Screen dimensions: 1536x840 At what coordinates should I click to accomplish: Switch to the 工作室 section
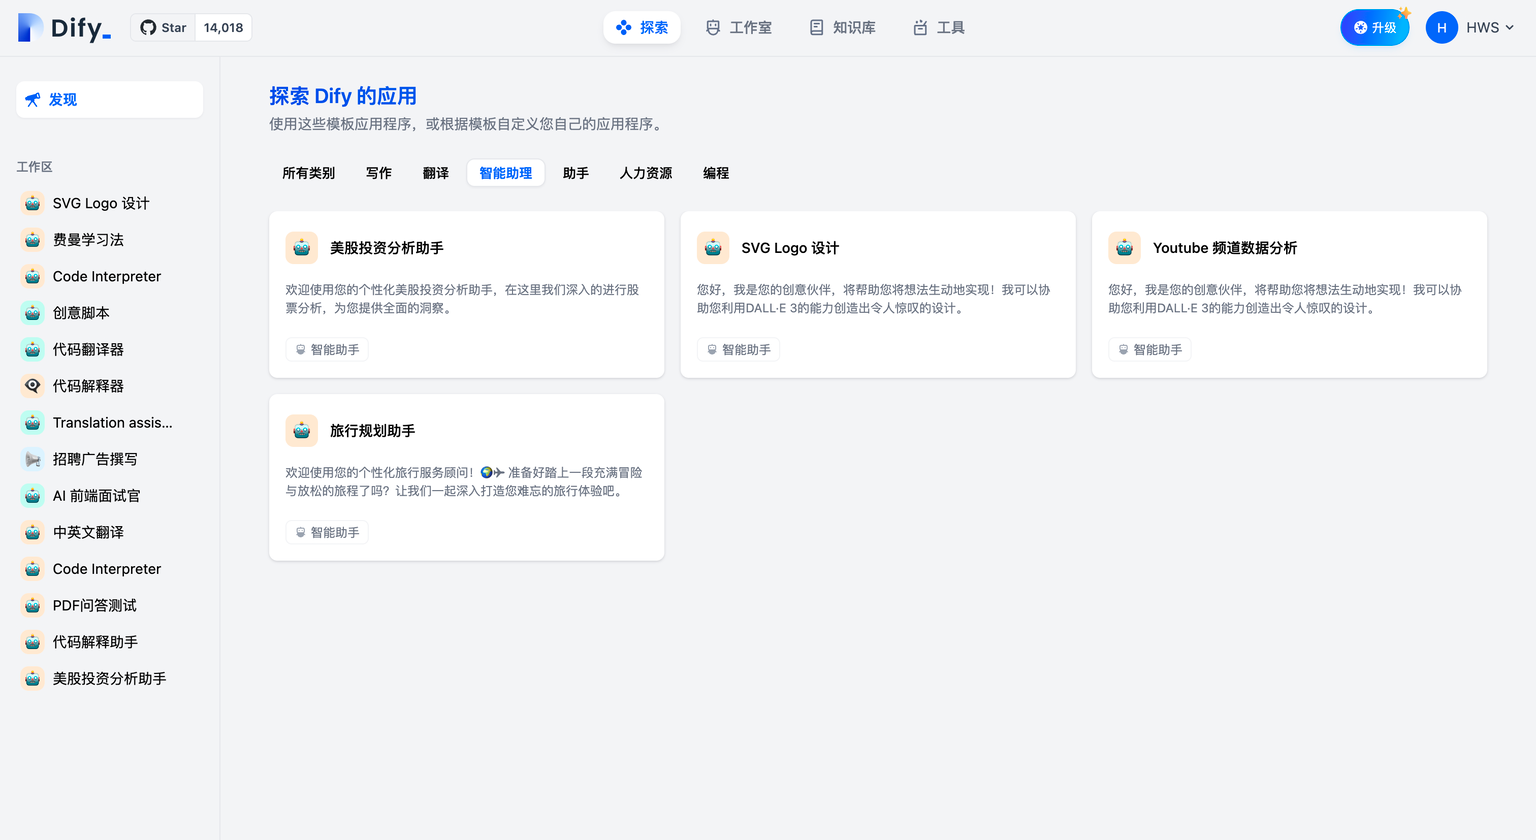pos(739,27)
